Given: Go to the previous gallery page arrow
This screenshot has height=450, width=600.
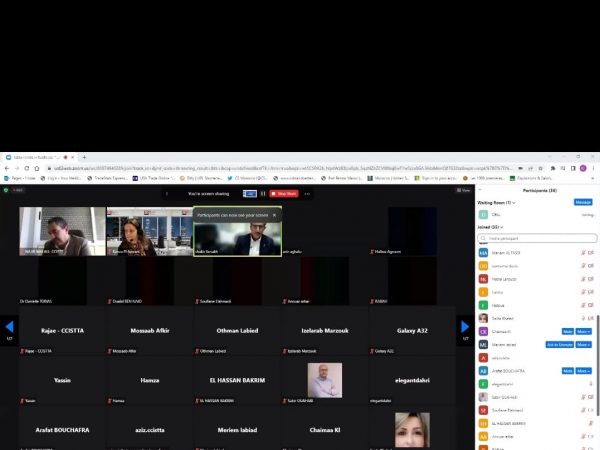Looking at the screenshot, I should [10, 327].
